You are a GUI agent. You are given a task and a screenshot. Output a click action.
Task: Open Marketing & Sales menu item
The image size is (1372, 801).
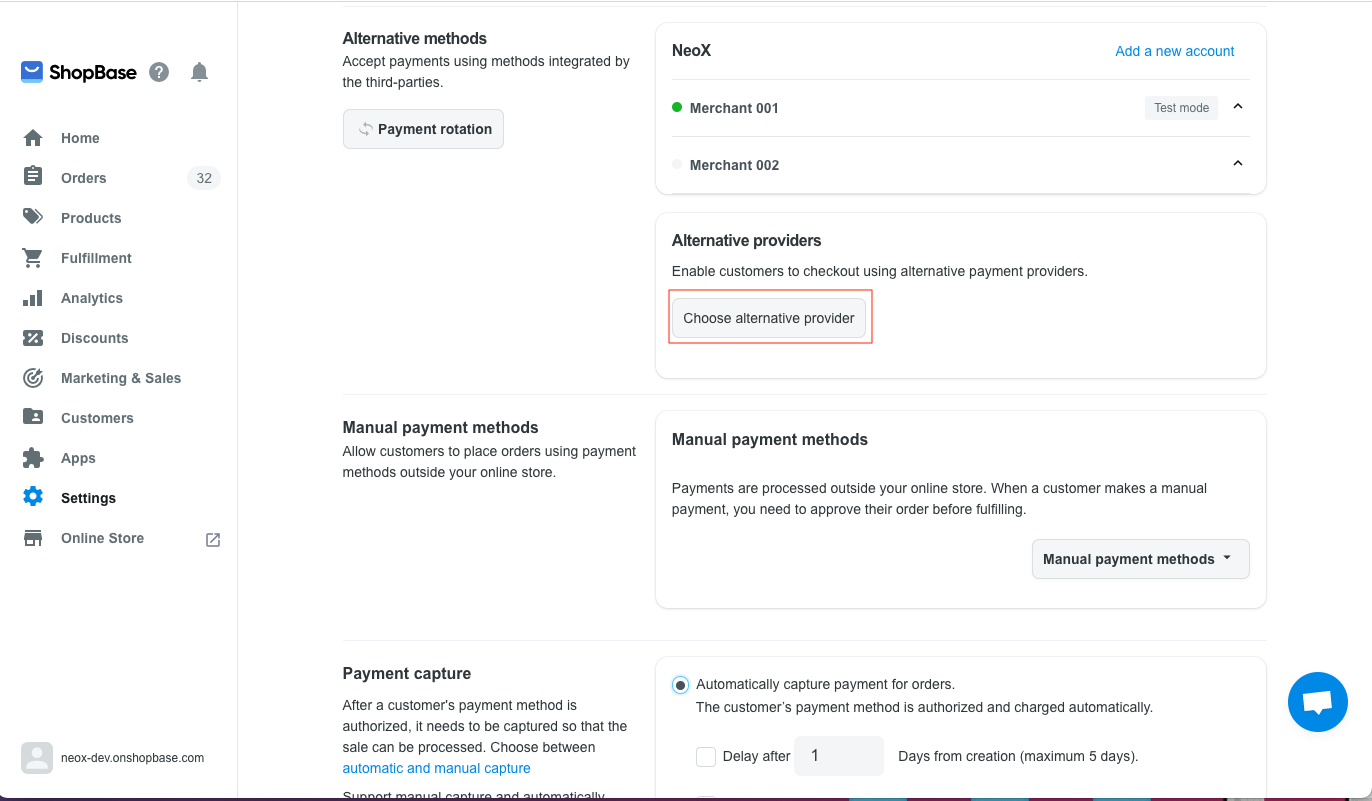120,378
